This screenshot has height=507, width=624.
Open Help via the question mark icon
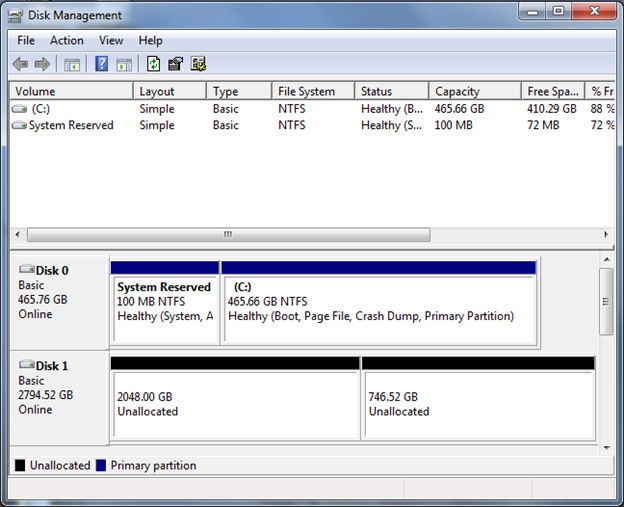[x=101, y=64]
